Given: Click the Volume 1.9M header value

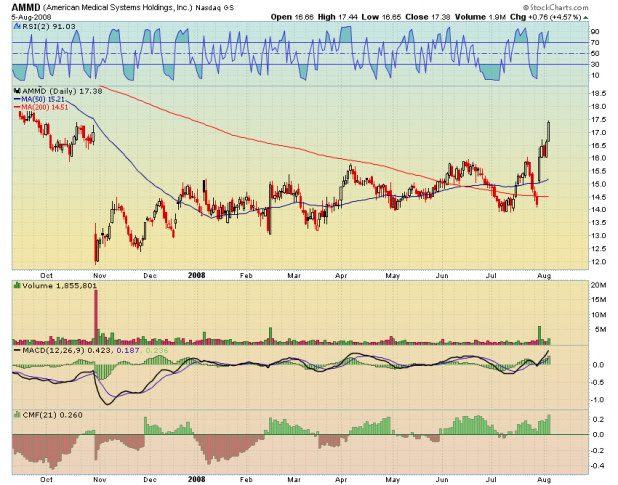Looking at the screenshot, I should (x=480, y=17).
